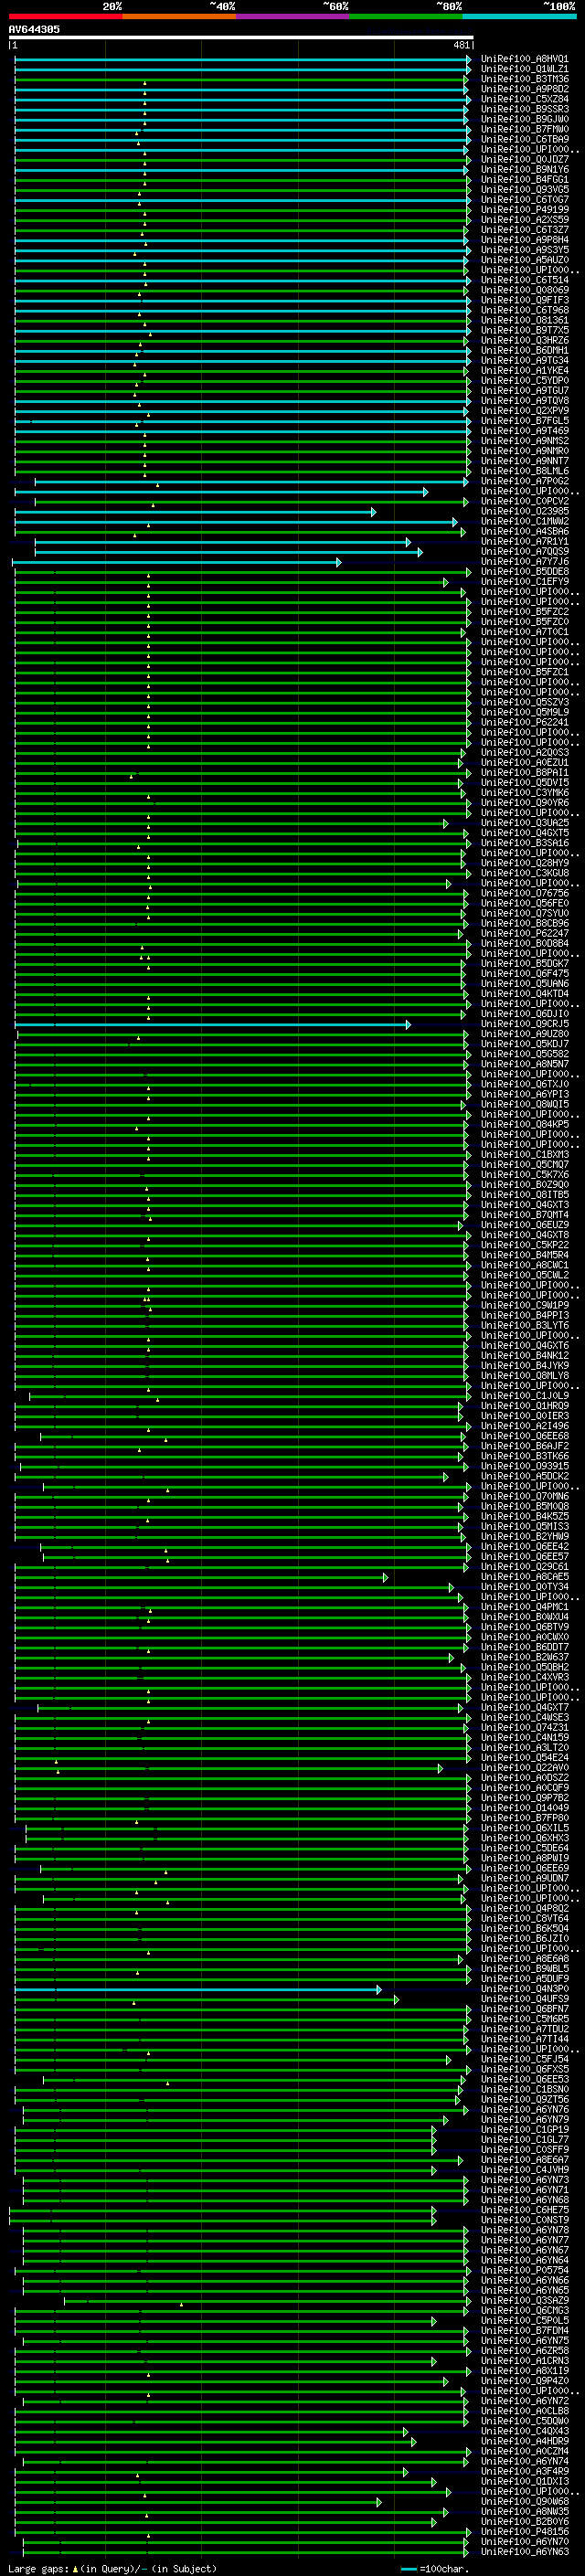Click the white query sequence ruler bar

[x=241, y=37]
